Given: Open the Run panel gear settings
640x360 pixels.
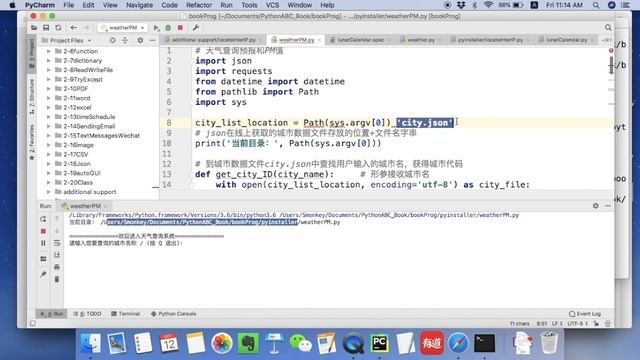Looking at the screenshot, I should pos(596,206).
